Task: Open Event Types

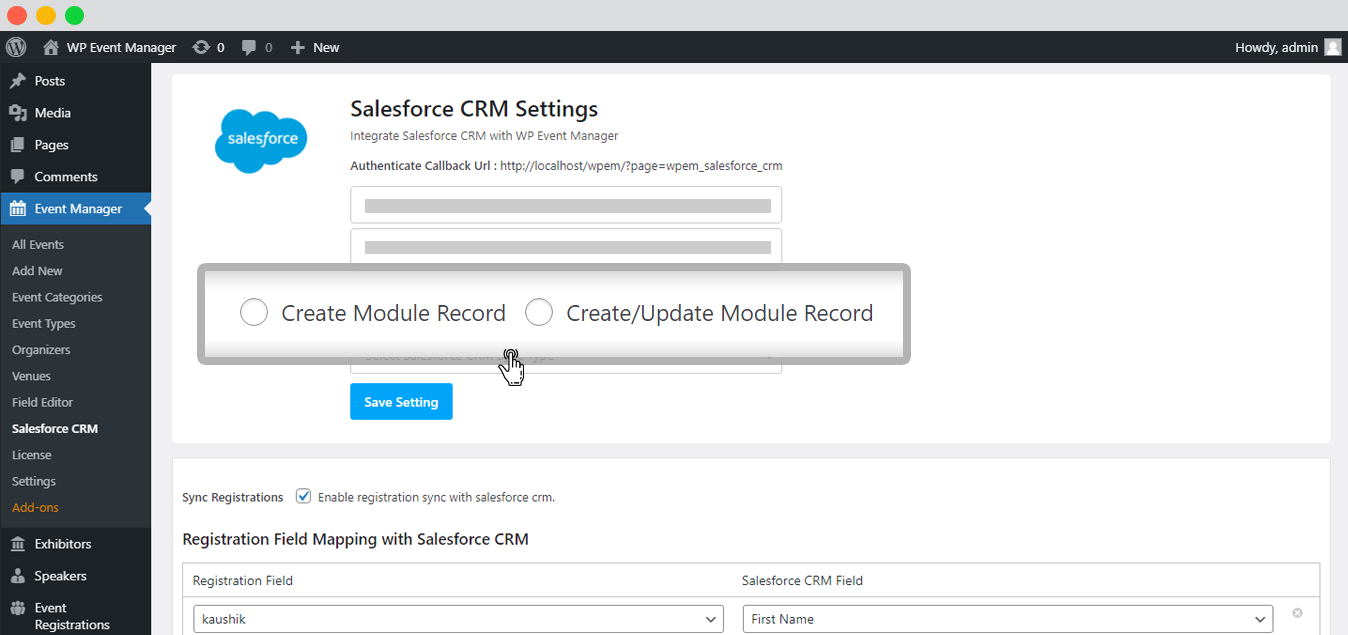Action: (44, 324)
